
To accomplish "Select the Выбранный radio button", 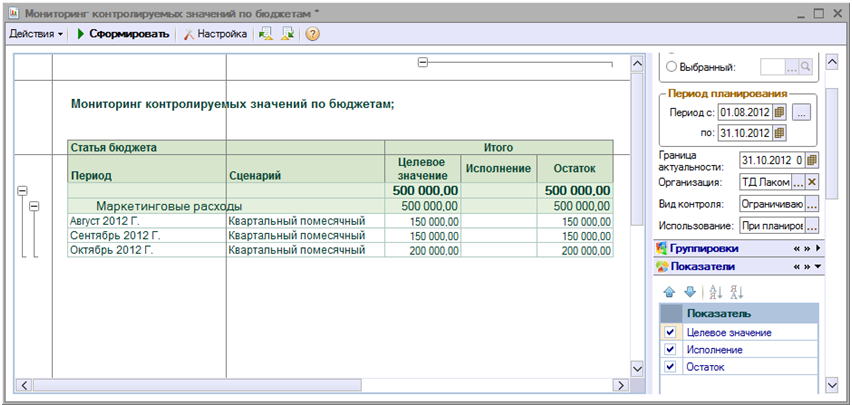I will 671,67.
